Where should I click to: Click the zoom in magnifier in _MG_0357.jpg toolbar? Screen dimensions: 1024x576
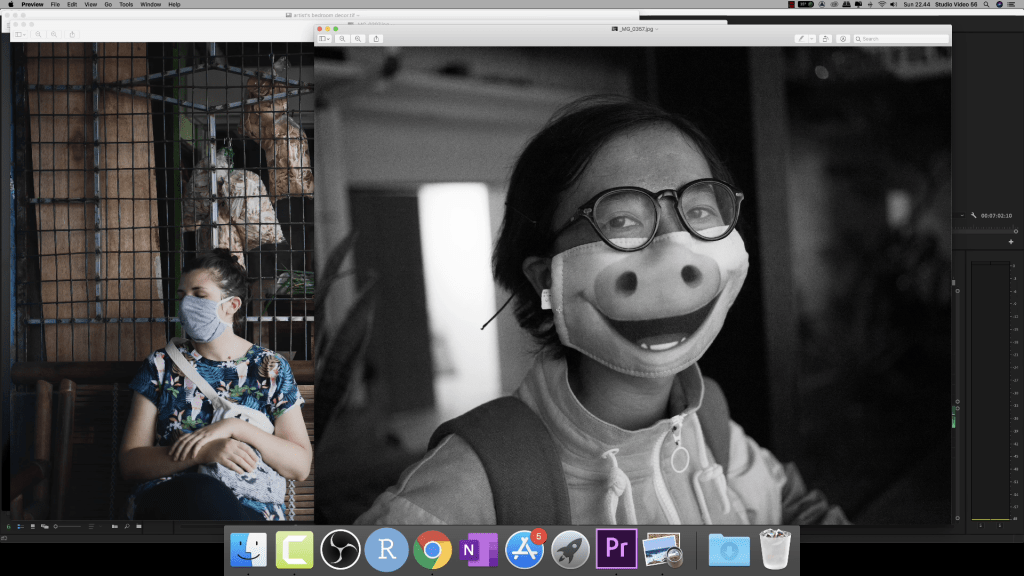tap(357, 39)
